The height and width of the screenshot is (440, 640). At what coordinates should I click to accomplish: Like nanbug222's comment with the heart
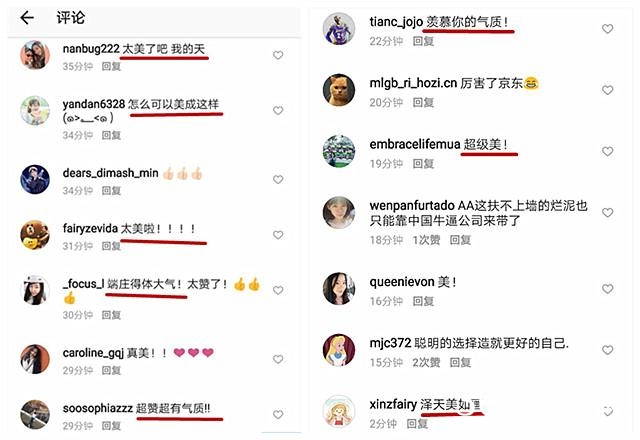278,55
